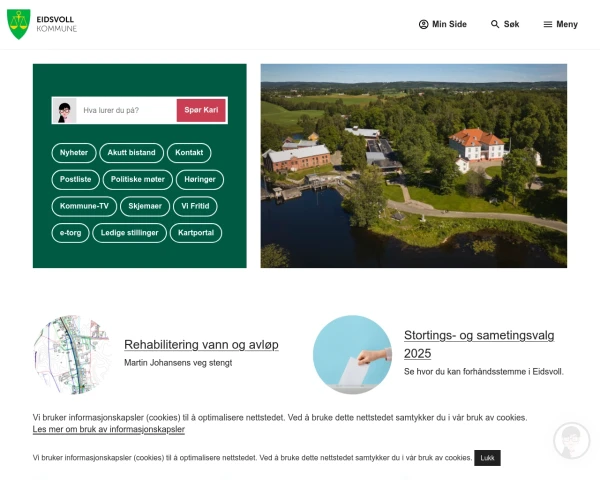The image size is (600, 480).
Task: Click the map thumbnail for water rehabilitation
Action: click(72, 355)
